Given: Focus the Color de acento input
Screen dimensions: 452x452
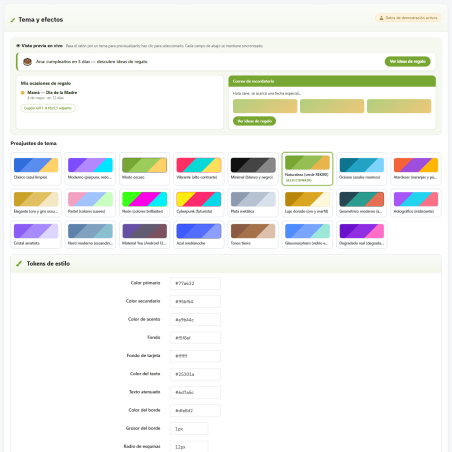Looking at the screenshot, I should pos(195,319).
